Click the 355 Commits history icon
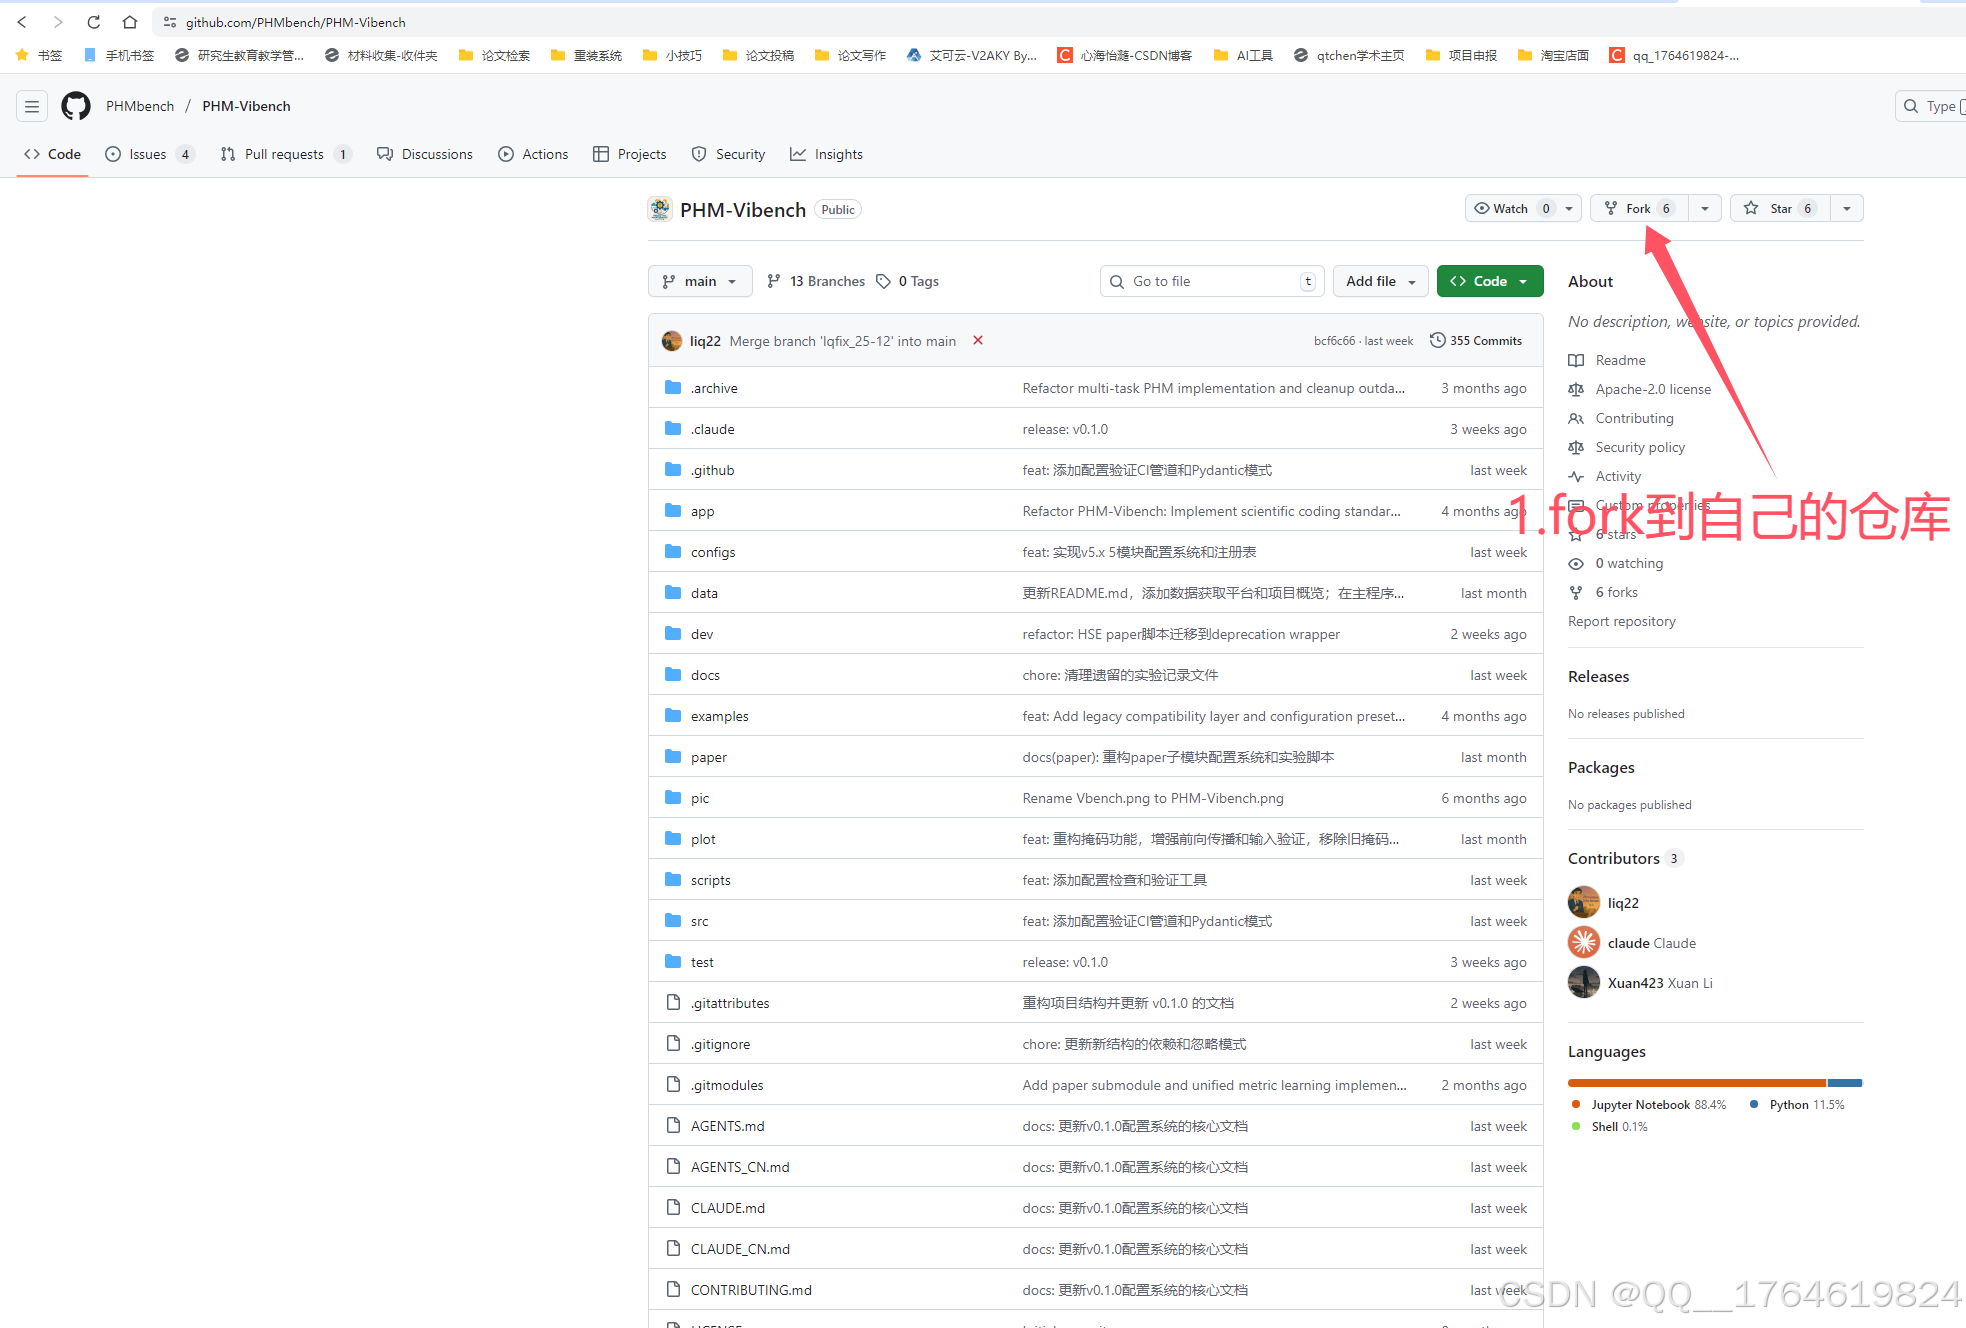The width and height of the screenshot is (1966, 1328). click(1437, 340)
